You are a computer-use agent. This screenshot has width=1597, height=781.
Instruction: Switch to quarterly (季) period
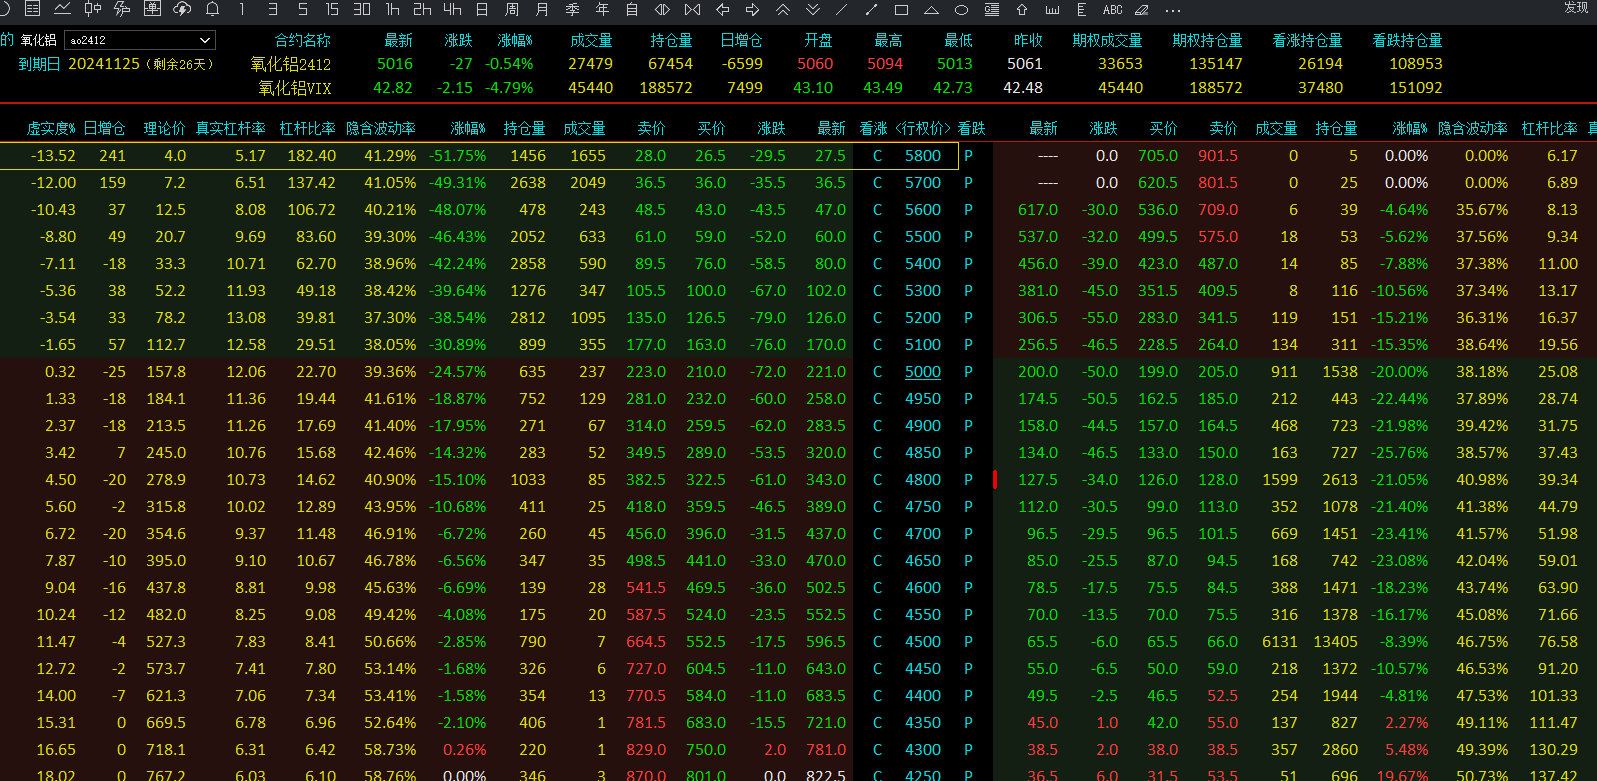pyautogui.click(x=572, y=9)
